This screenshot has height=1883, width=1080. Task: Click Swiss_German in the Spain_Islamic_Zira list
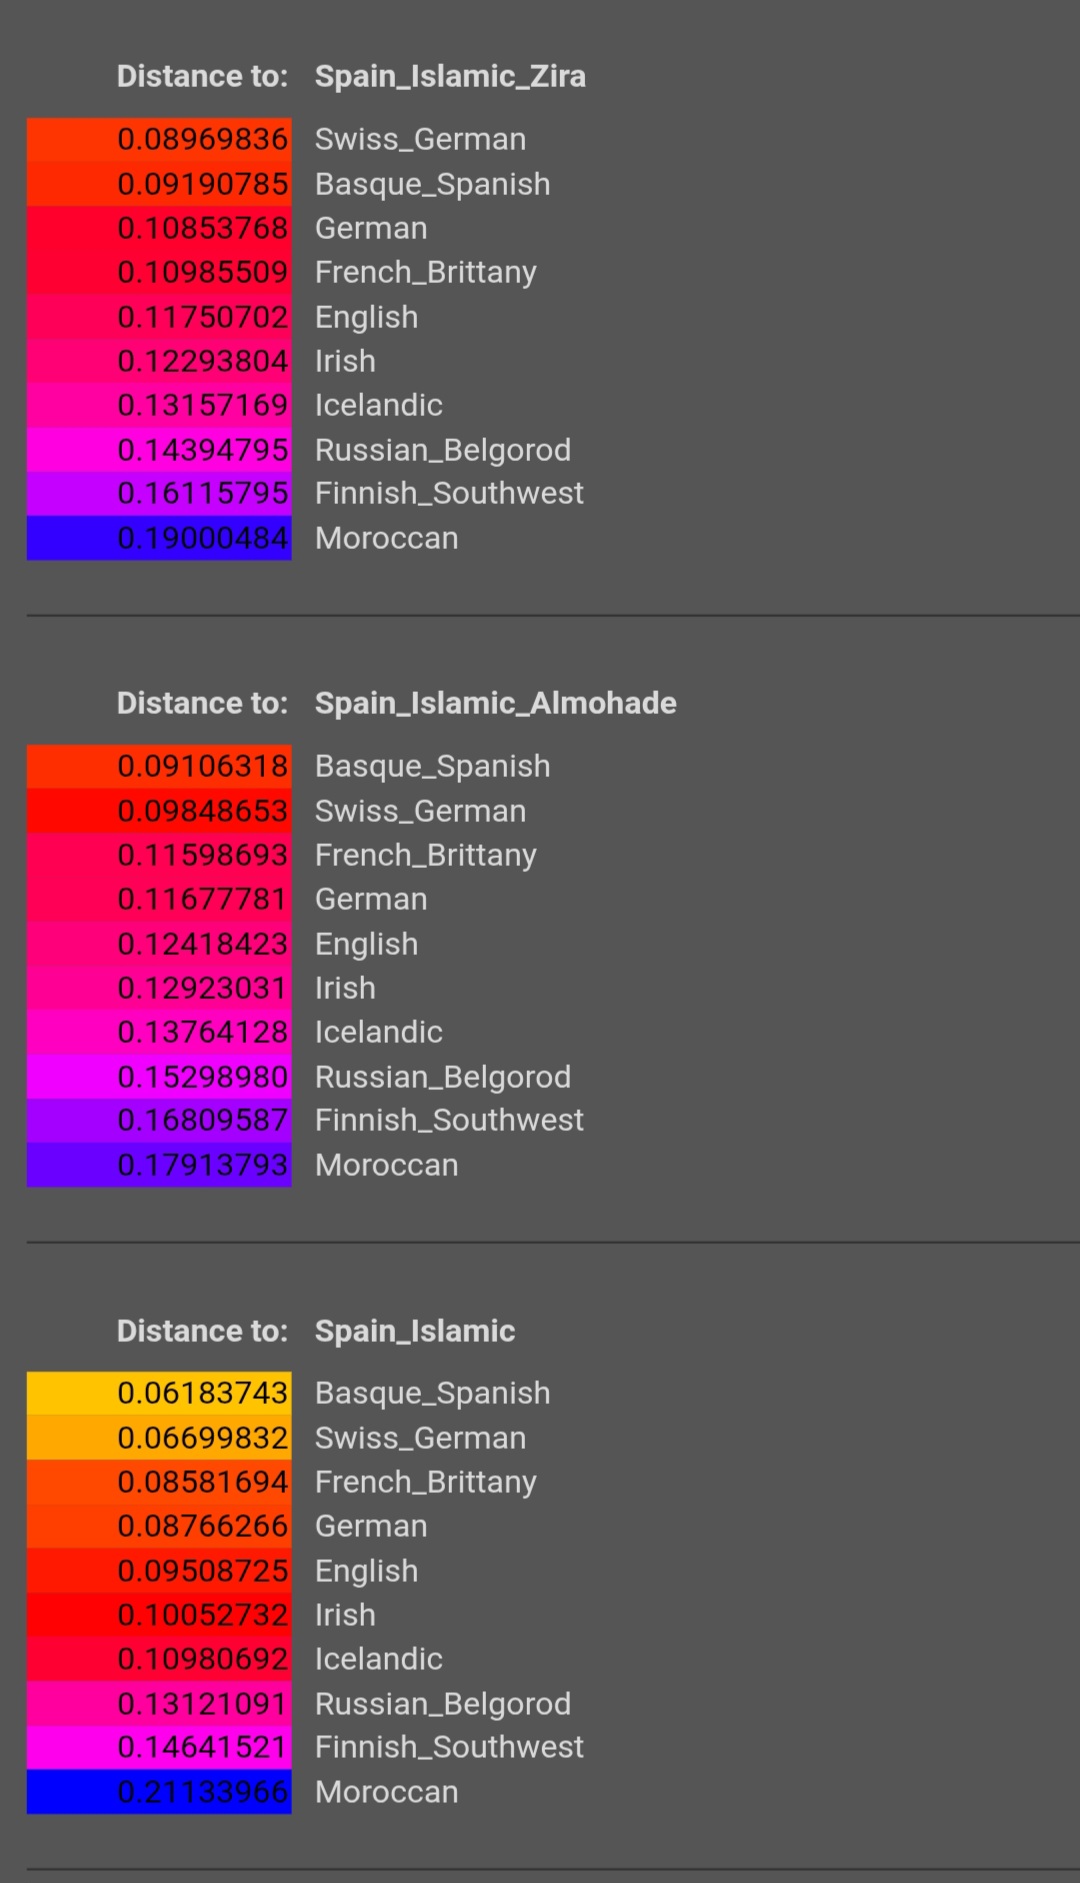420,139
